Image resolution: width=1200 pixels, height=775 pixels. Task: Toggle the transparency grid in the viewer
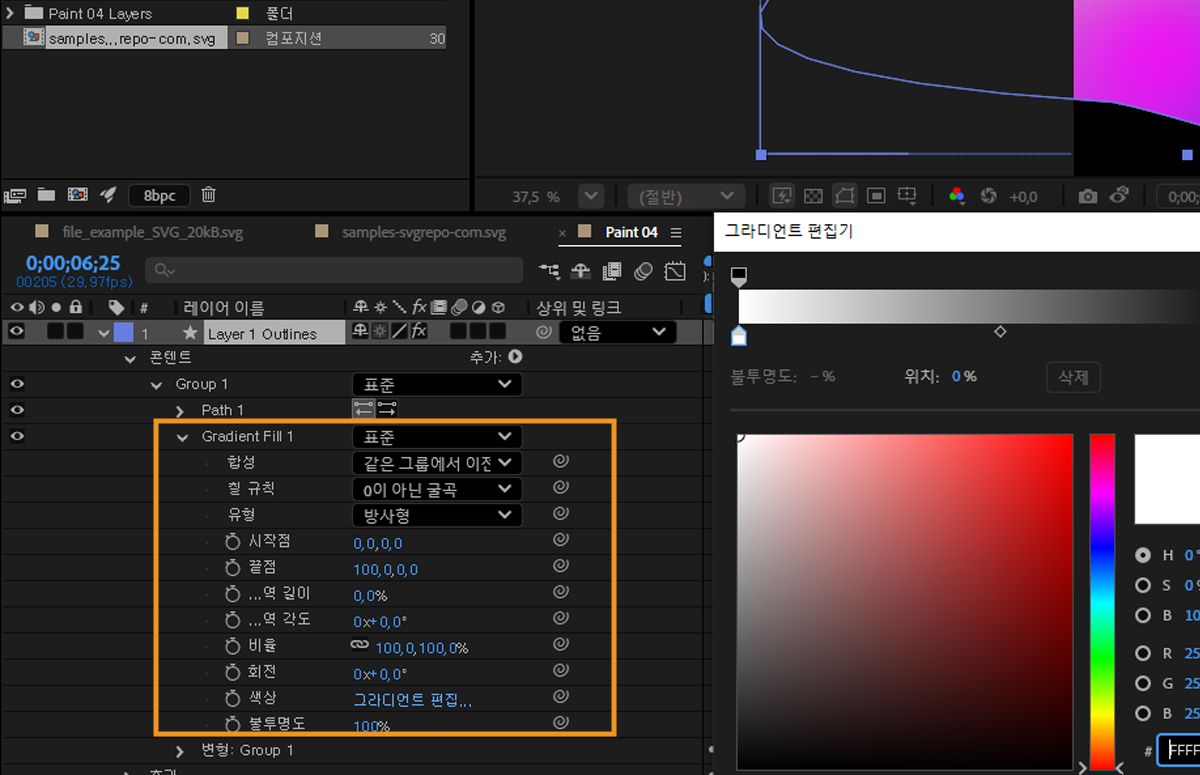(812, 195)
